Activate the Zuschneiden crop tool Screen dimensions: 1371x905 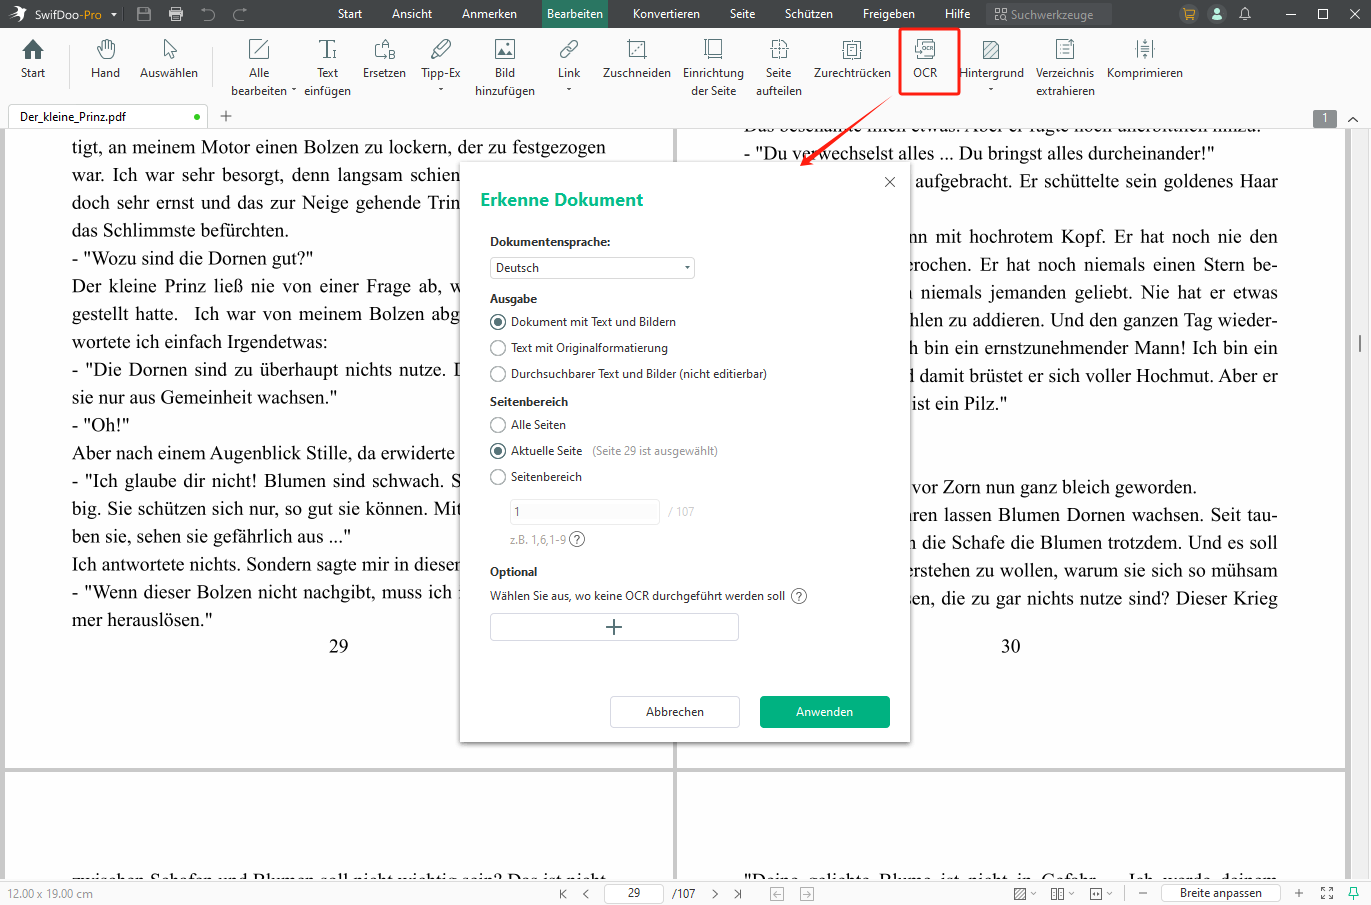636,59
